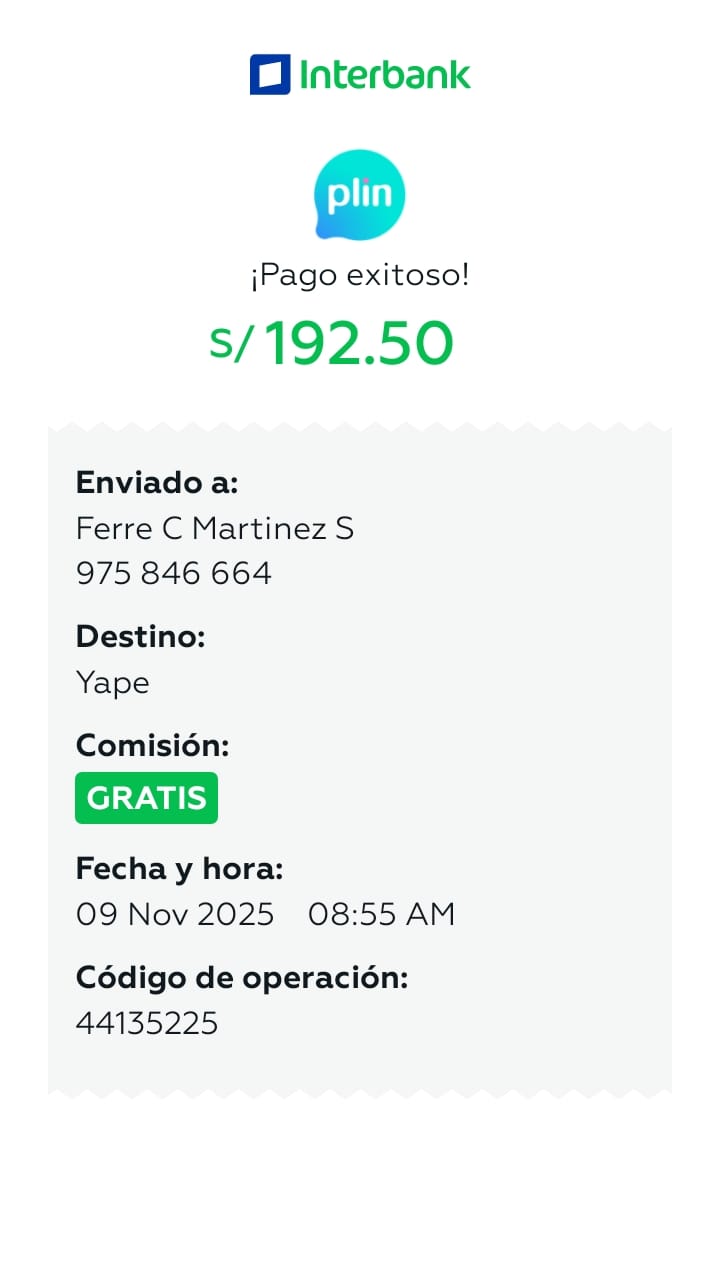Click the Comisión: label
The image size is (720, 1270).
point(153,745)
